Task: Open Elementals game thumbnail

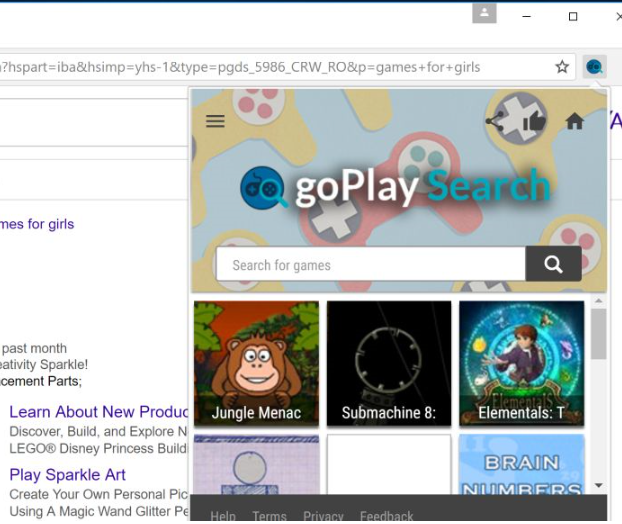Action: tap(521, 364)
